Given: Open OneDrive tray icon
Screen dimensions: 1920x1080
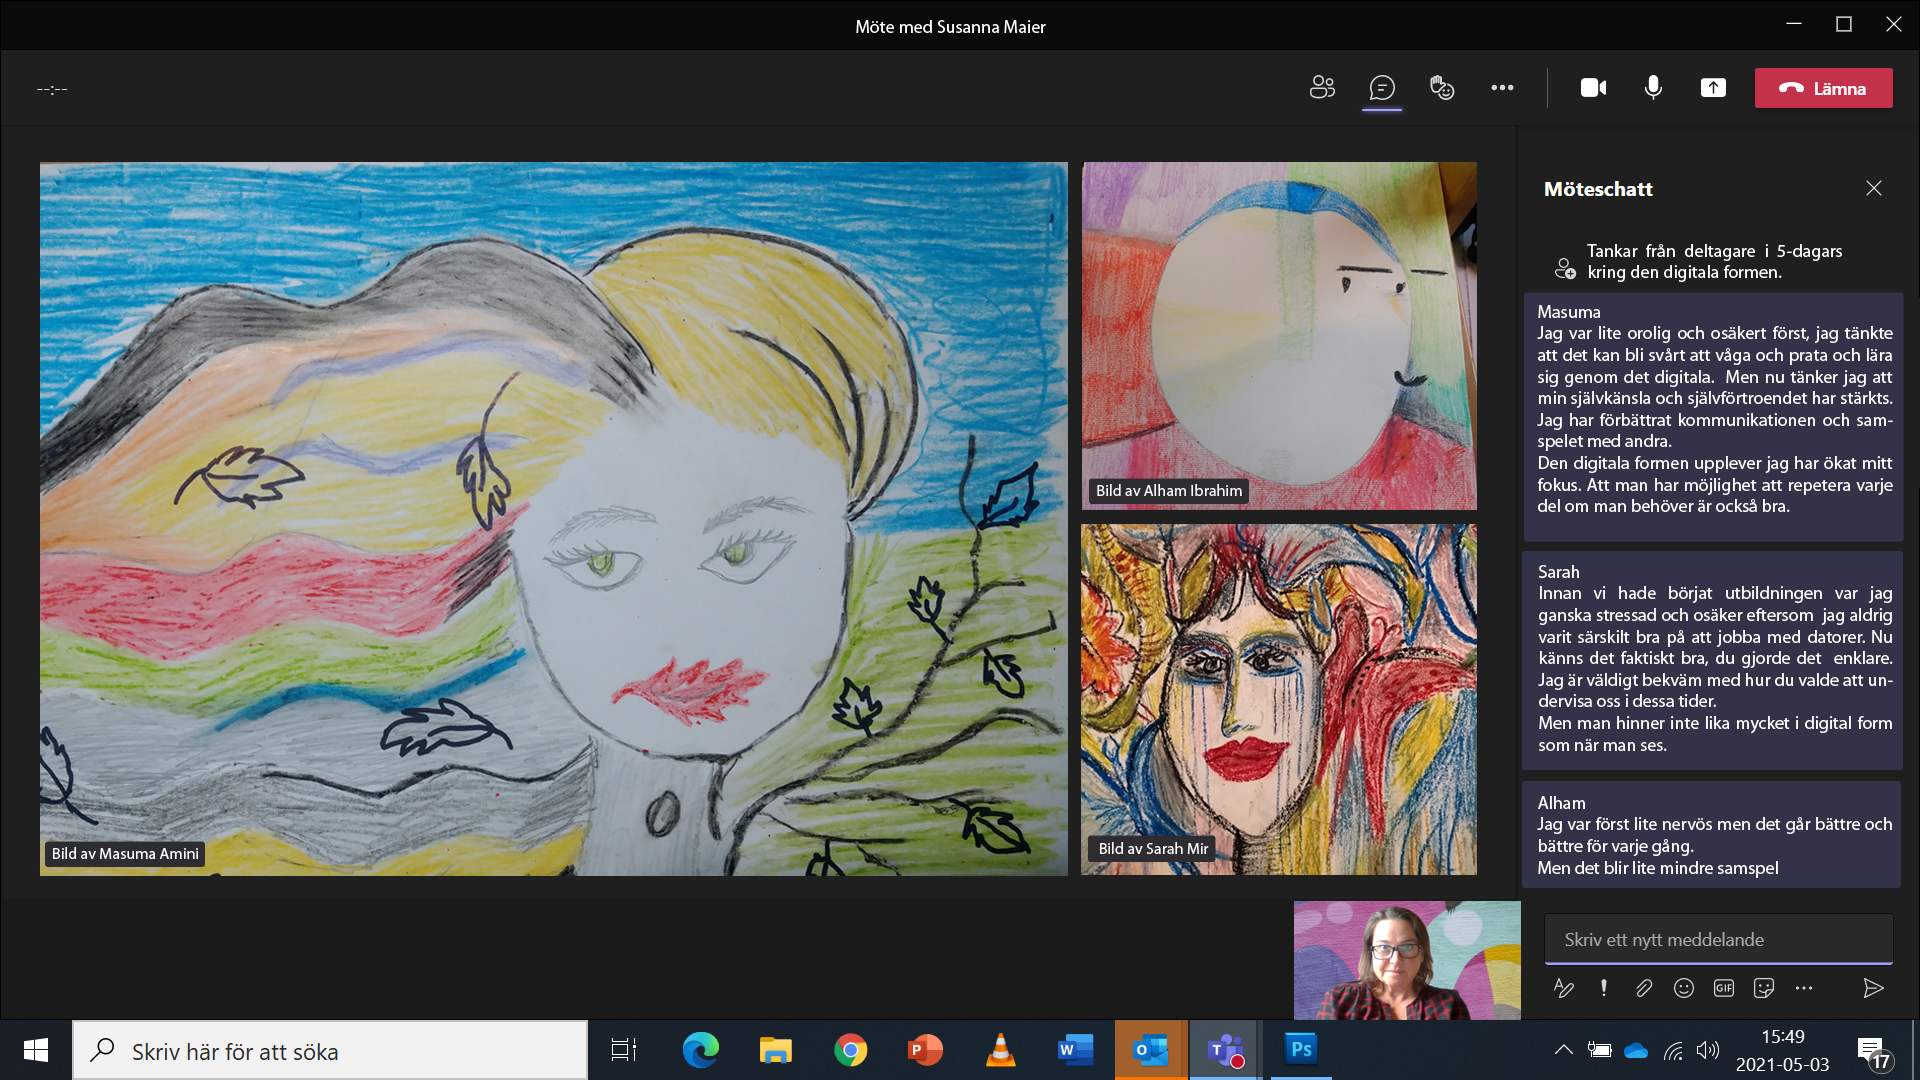Looking at the screenshot, I should point(1636,1050).
